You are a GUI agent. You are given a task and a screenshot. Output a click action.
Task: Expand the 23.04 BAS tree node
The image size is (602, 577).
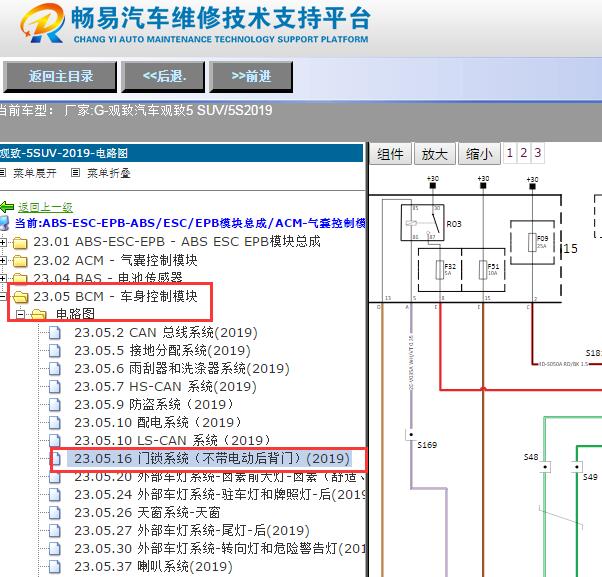pos(3,278)
